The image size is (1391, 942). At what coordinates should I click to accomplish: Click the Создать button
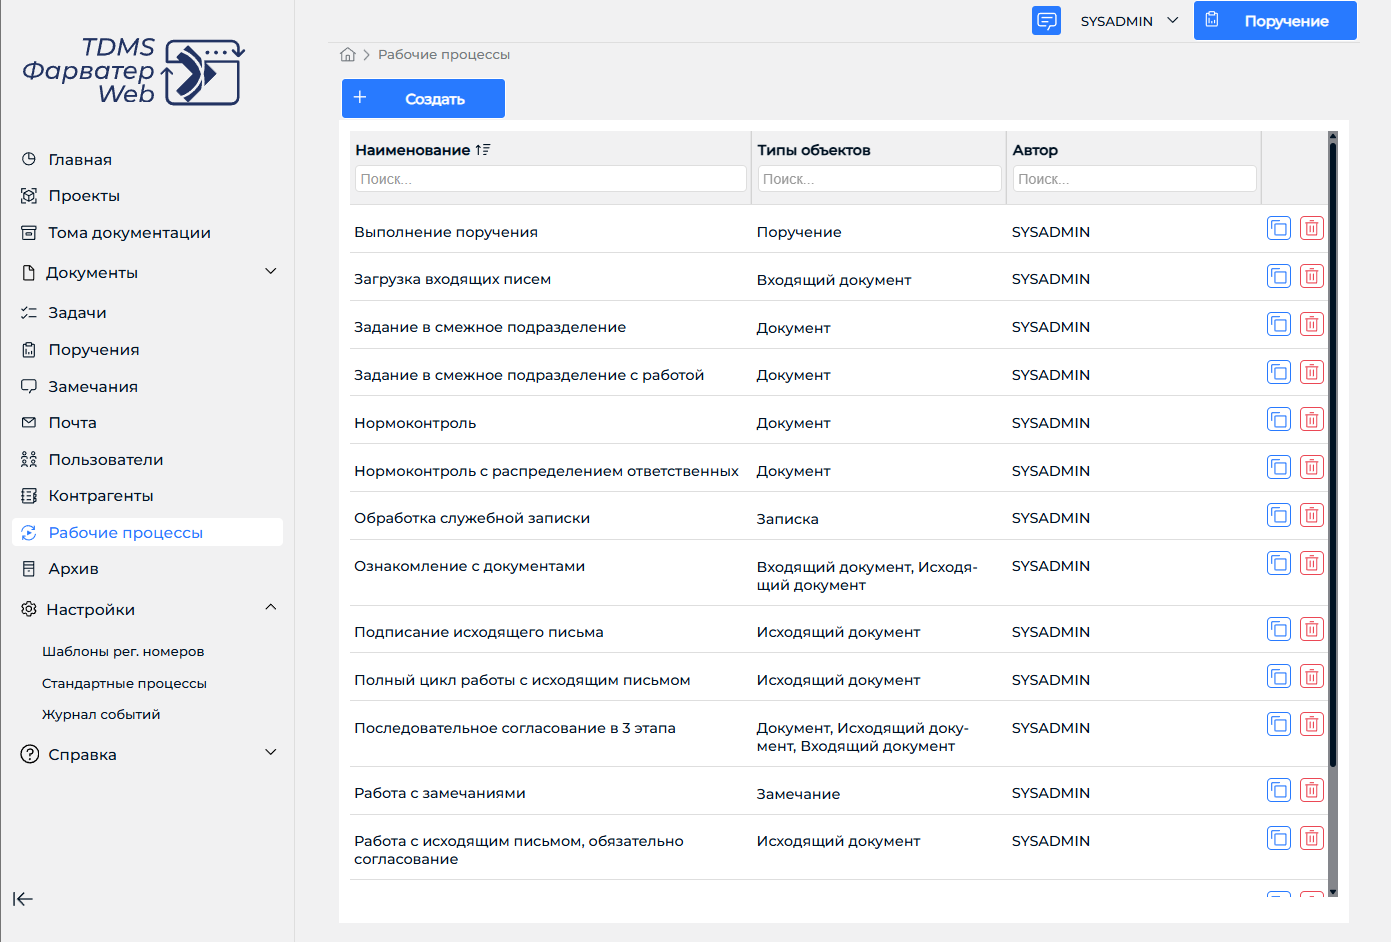423,99
